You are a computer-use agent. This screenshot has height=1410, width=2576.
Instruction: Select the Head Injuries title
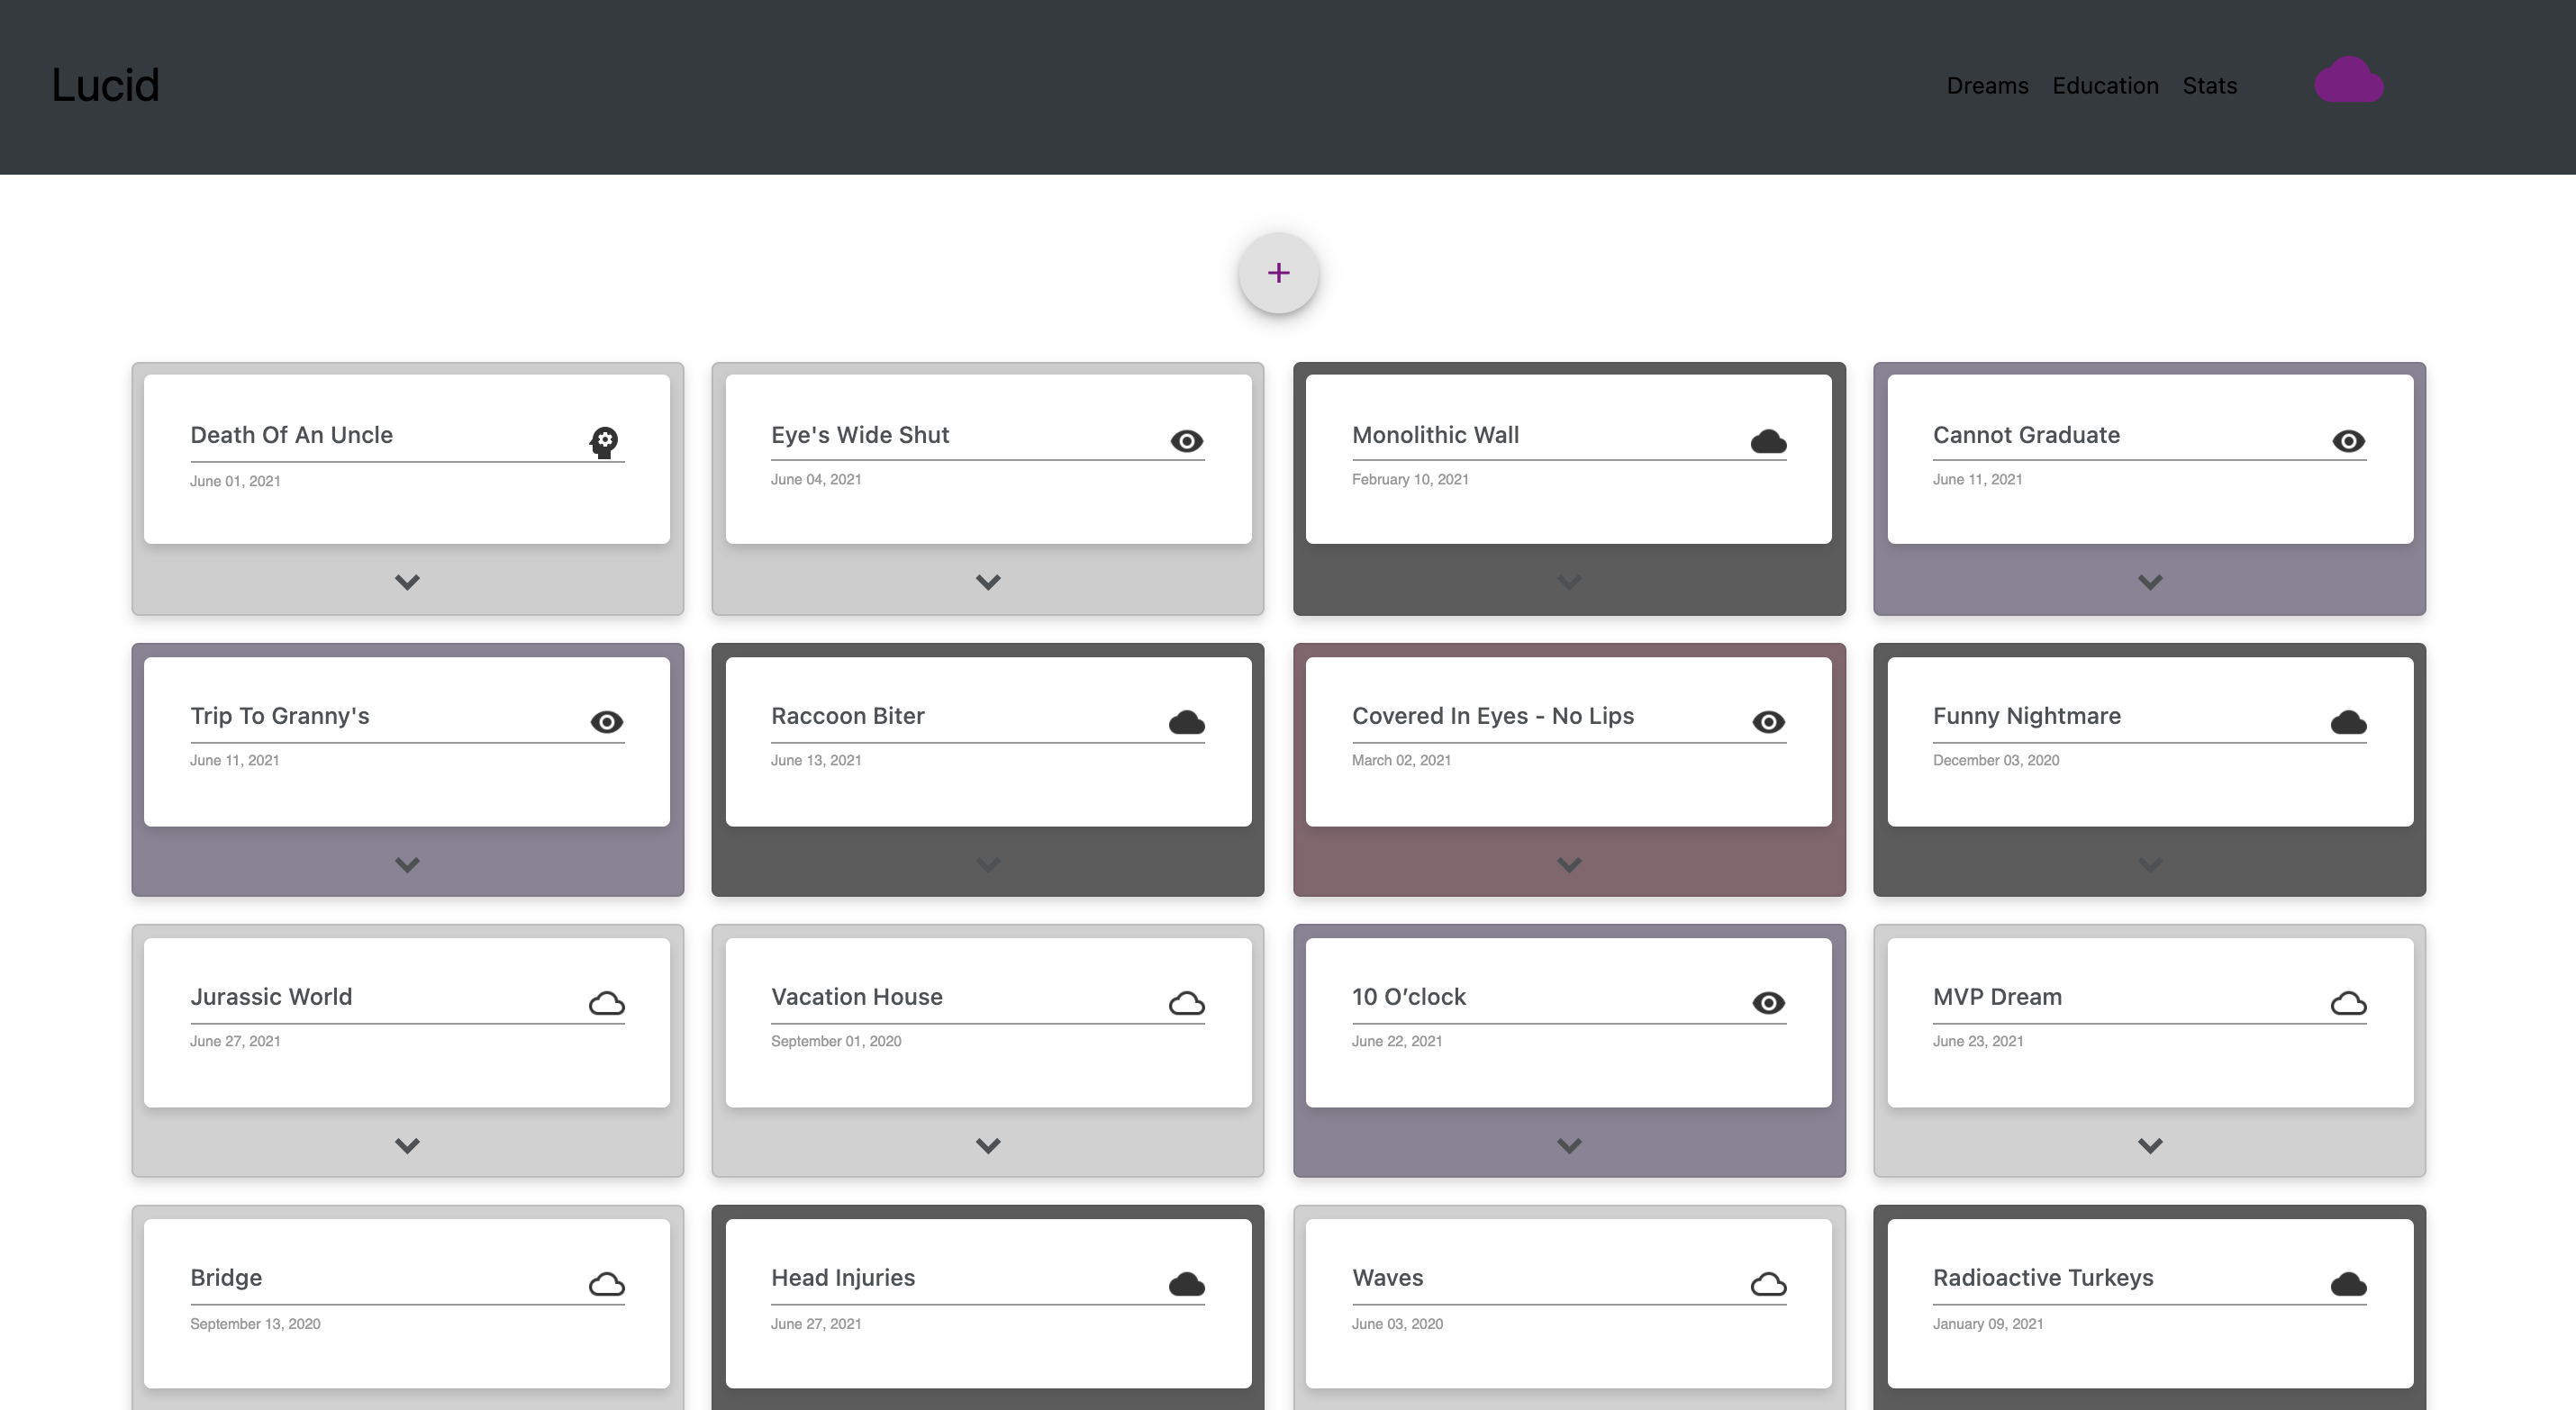843,1278
